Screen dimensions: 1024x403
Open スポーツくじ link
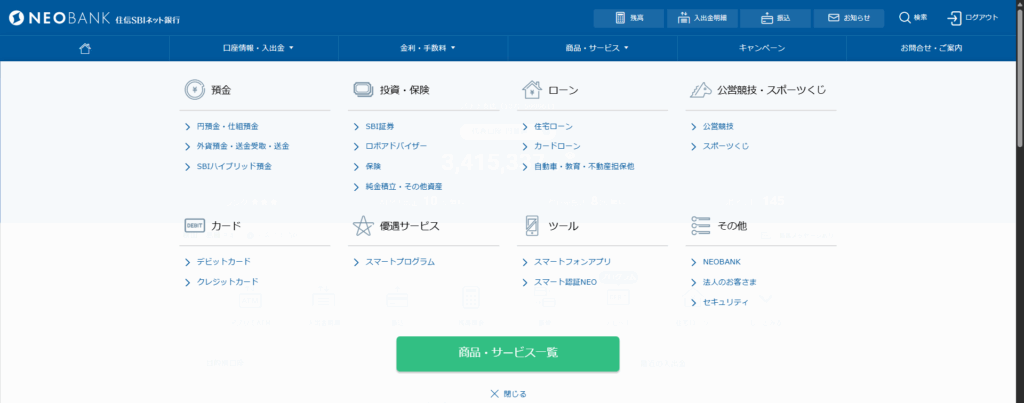[x=726, y=146]
